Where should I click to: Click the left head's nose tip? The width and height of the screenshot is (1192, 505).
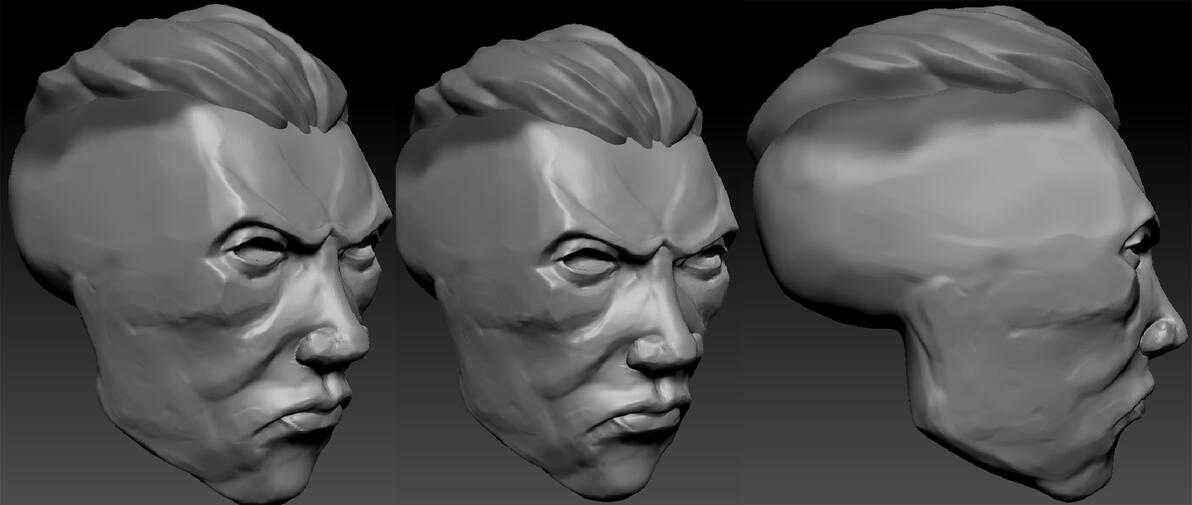click(x=334, y=346)
